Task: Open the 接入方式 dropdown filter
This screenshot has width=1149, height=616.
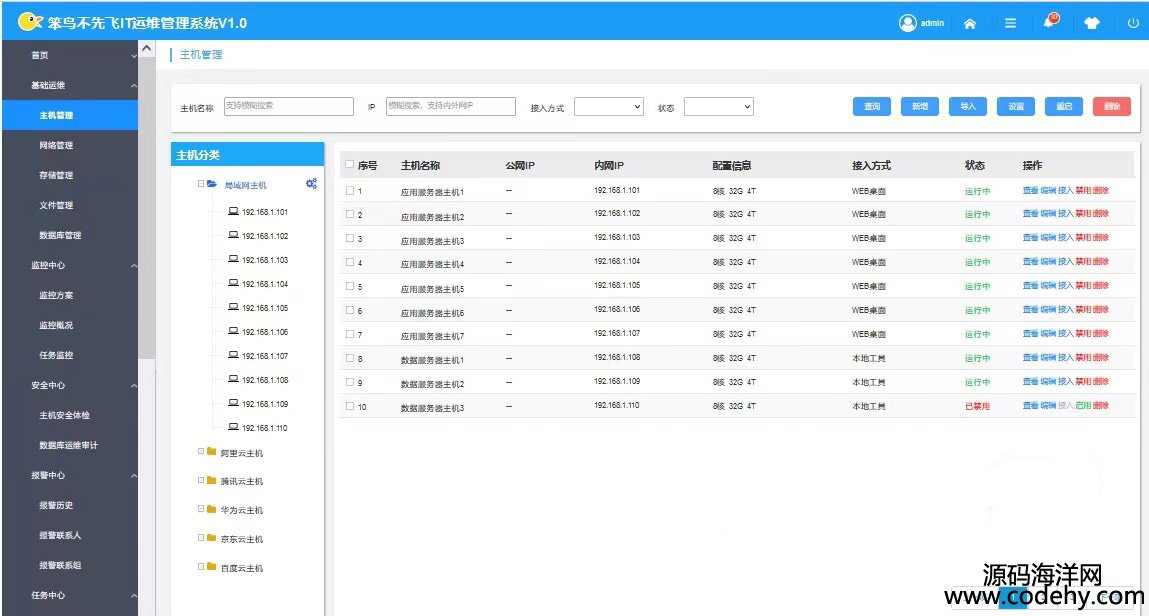Action: [608, 107]
